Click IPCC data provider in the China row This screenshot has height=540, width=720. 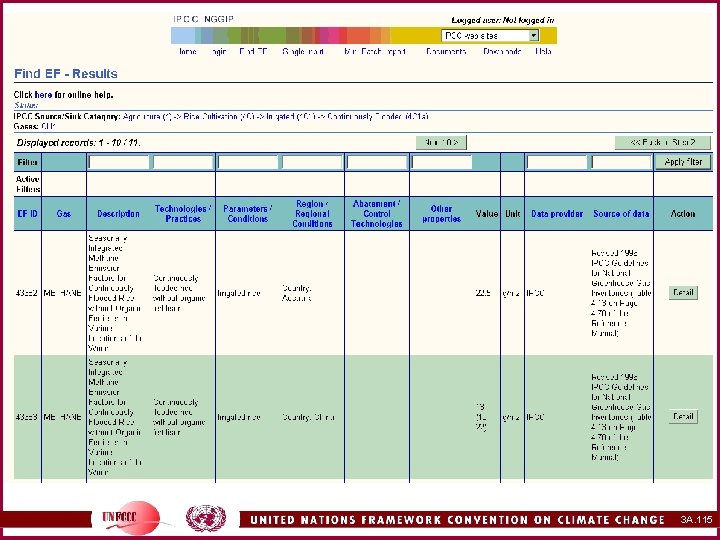pos(535,417)
